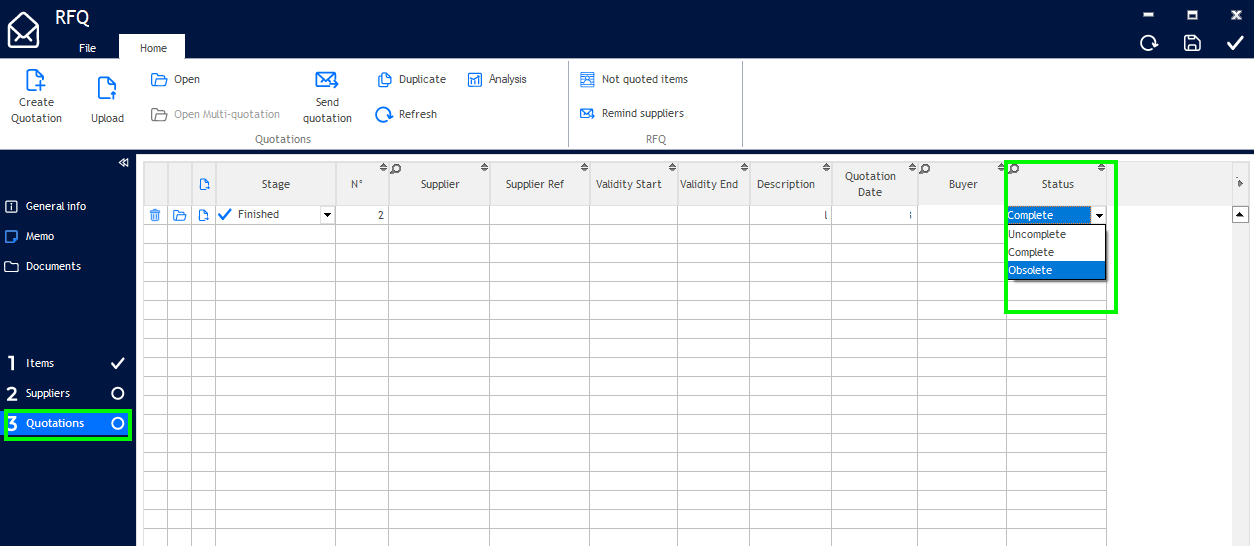This screenshot has height=546, width=1254.
Task: Open the File menu tab
Action: click(88, 48)
